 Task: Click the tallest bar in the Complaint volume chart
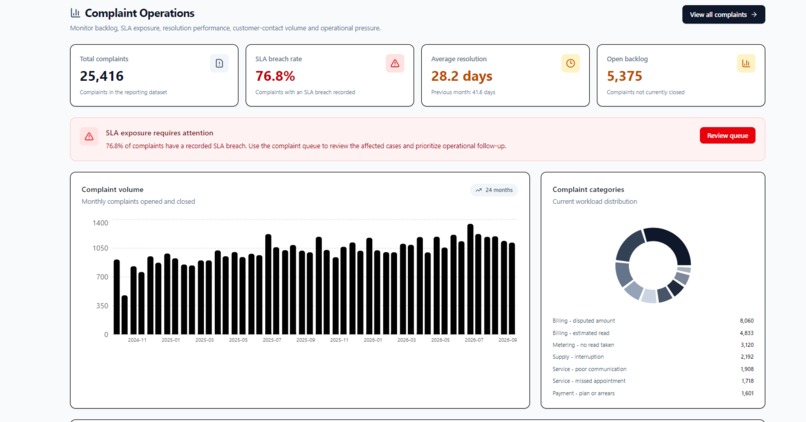pos(470,279)
